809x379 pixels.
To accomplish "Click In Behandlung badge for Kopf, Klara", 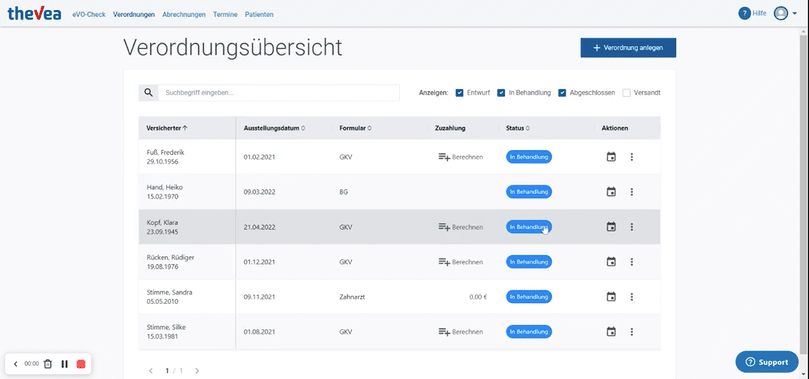I will click(529, 227).
